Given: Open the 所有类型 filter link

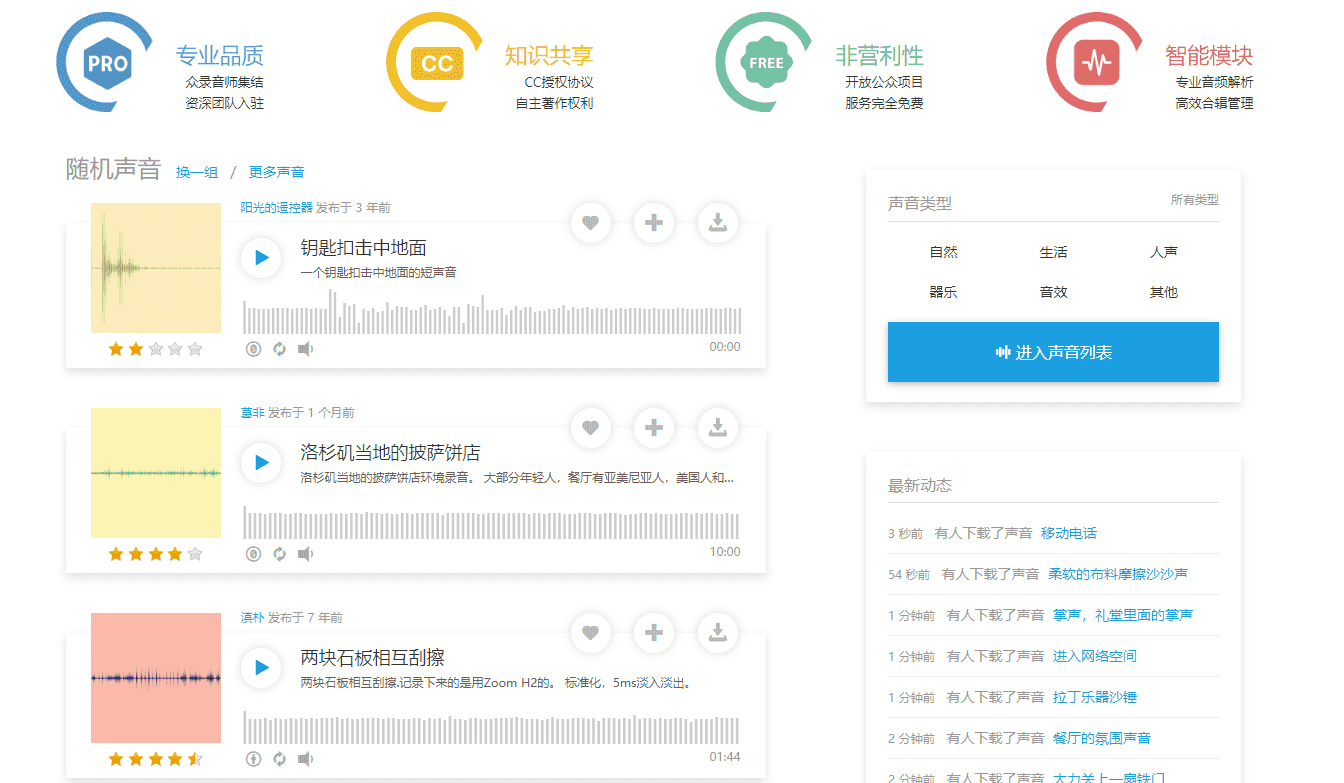Looking at the screenshot, I should pos(1195,200).
